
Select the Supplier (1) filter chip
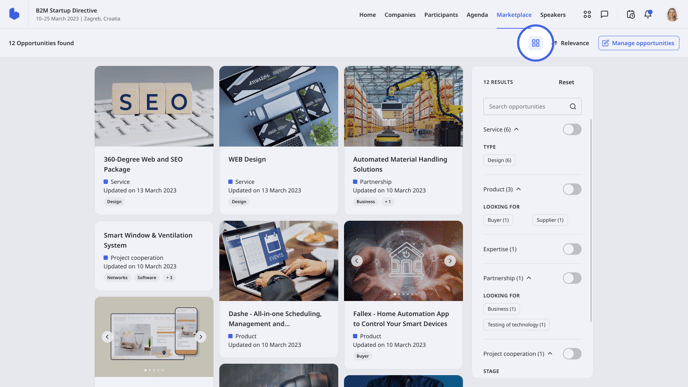[550, 220]
